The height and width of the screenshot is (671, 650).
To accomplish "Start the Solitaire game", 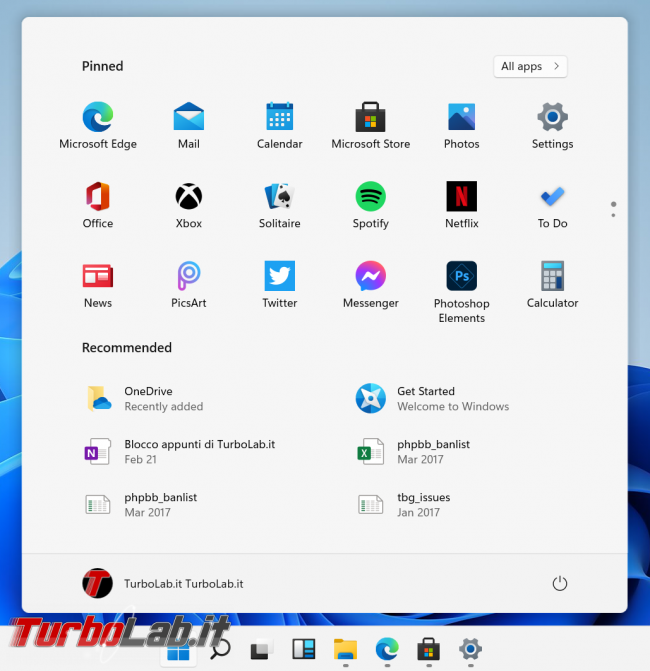I will 279,205.
